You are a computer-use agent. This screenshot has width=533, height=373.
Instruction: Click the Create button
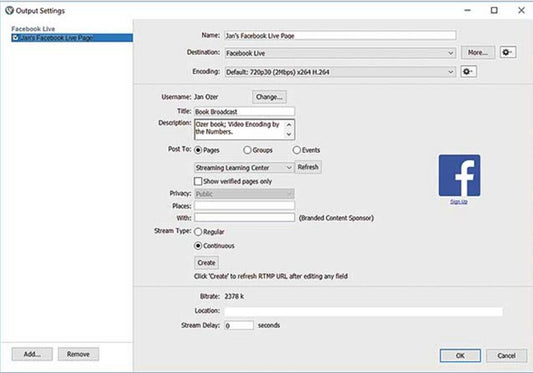(206, 263)
